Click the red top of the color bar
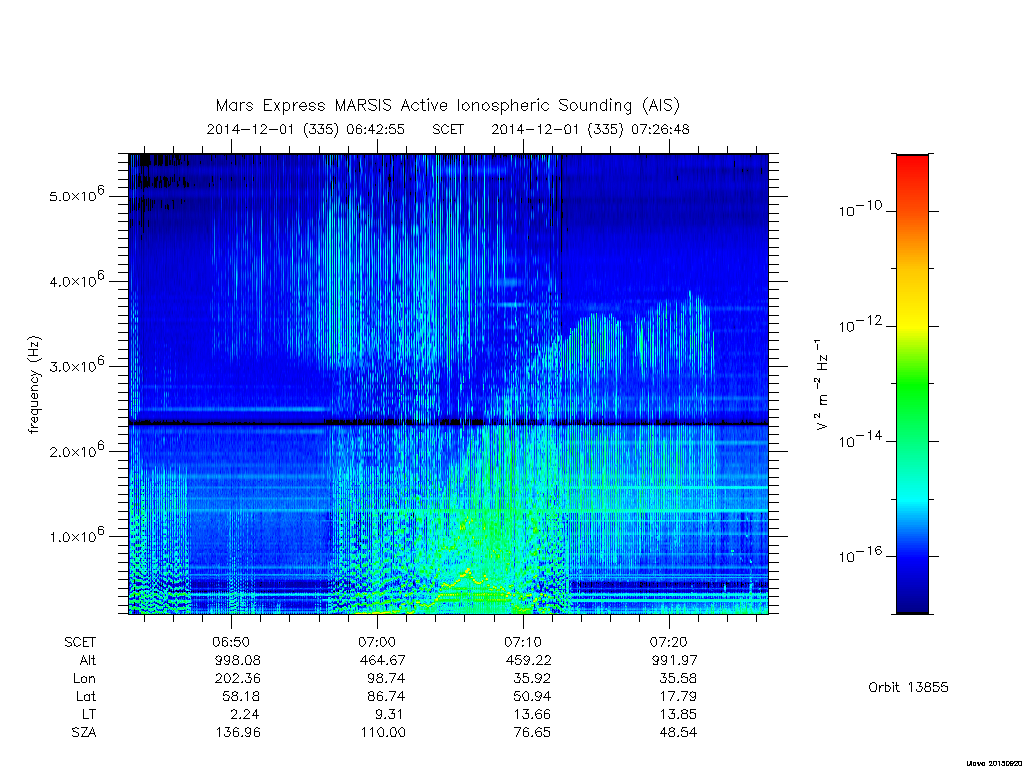 (912, 165)
